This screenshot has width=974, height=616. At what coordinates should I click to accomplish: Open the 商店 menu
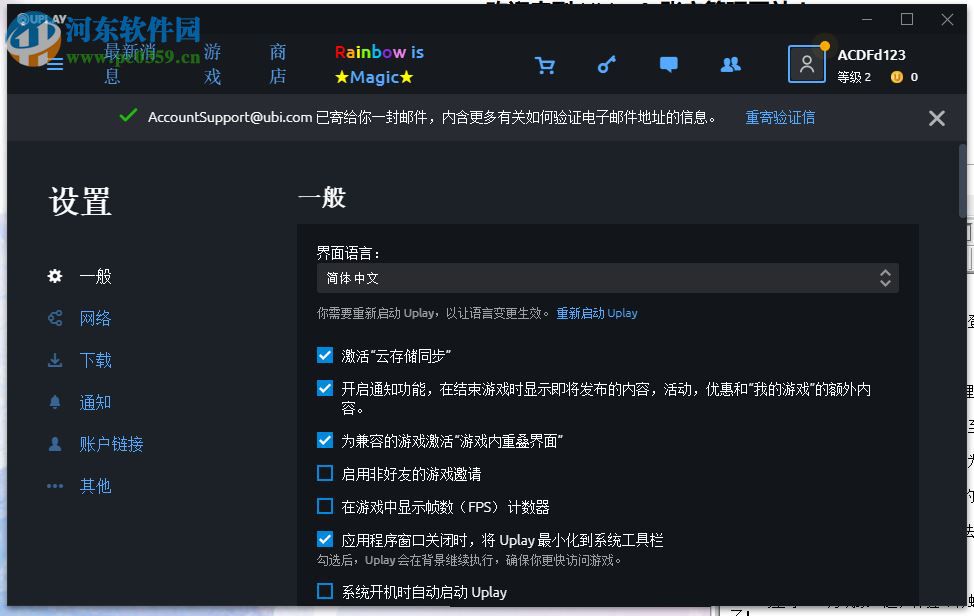(277, 64)
